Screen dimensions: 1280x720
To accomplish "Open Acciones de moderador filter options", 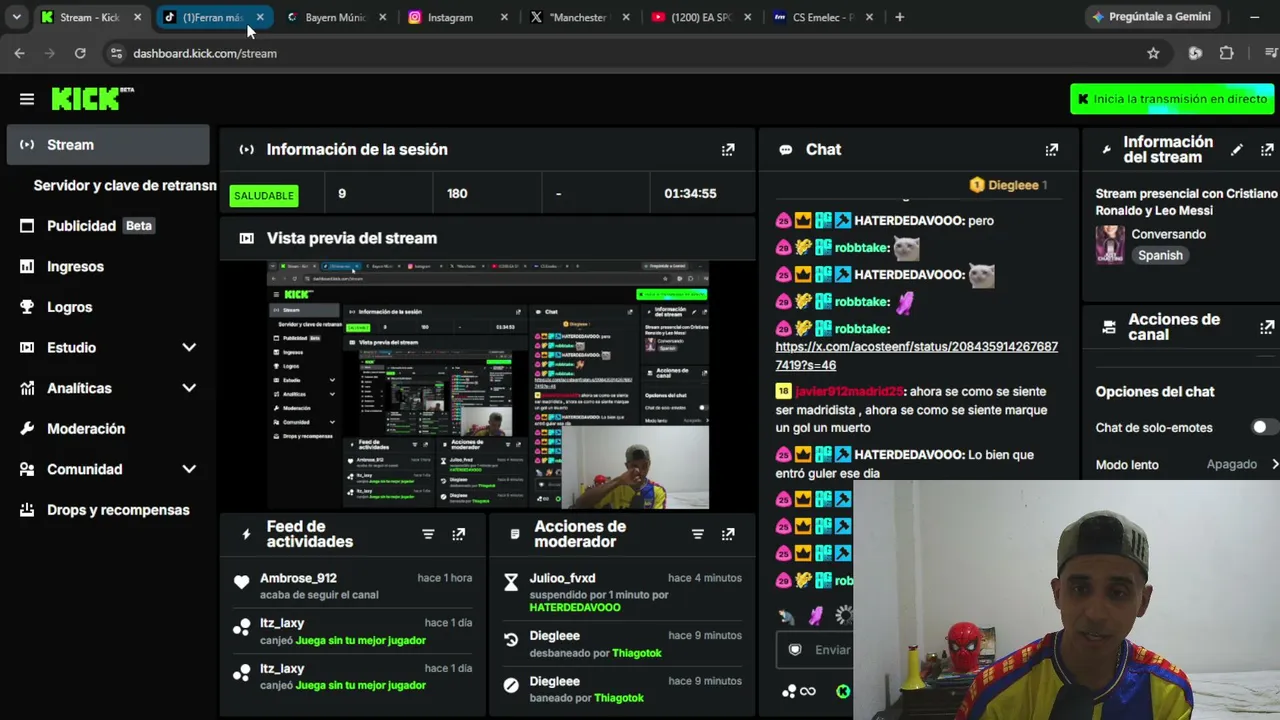I will pos(698,534).
